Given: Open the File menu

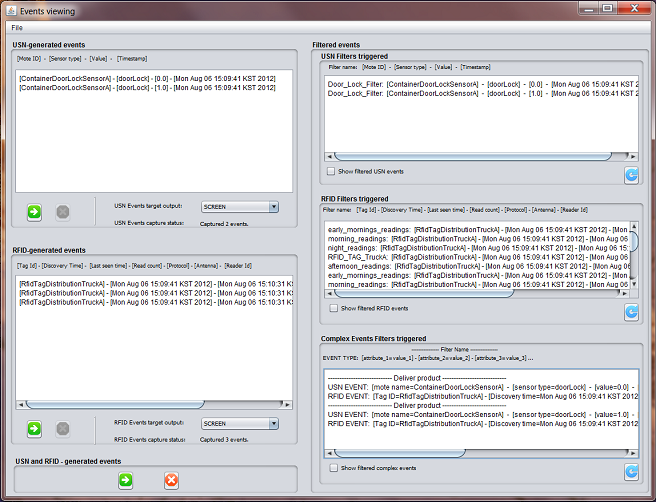Looking at the screenshot, I should pyautogui.click(x=17, y=27).
